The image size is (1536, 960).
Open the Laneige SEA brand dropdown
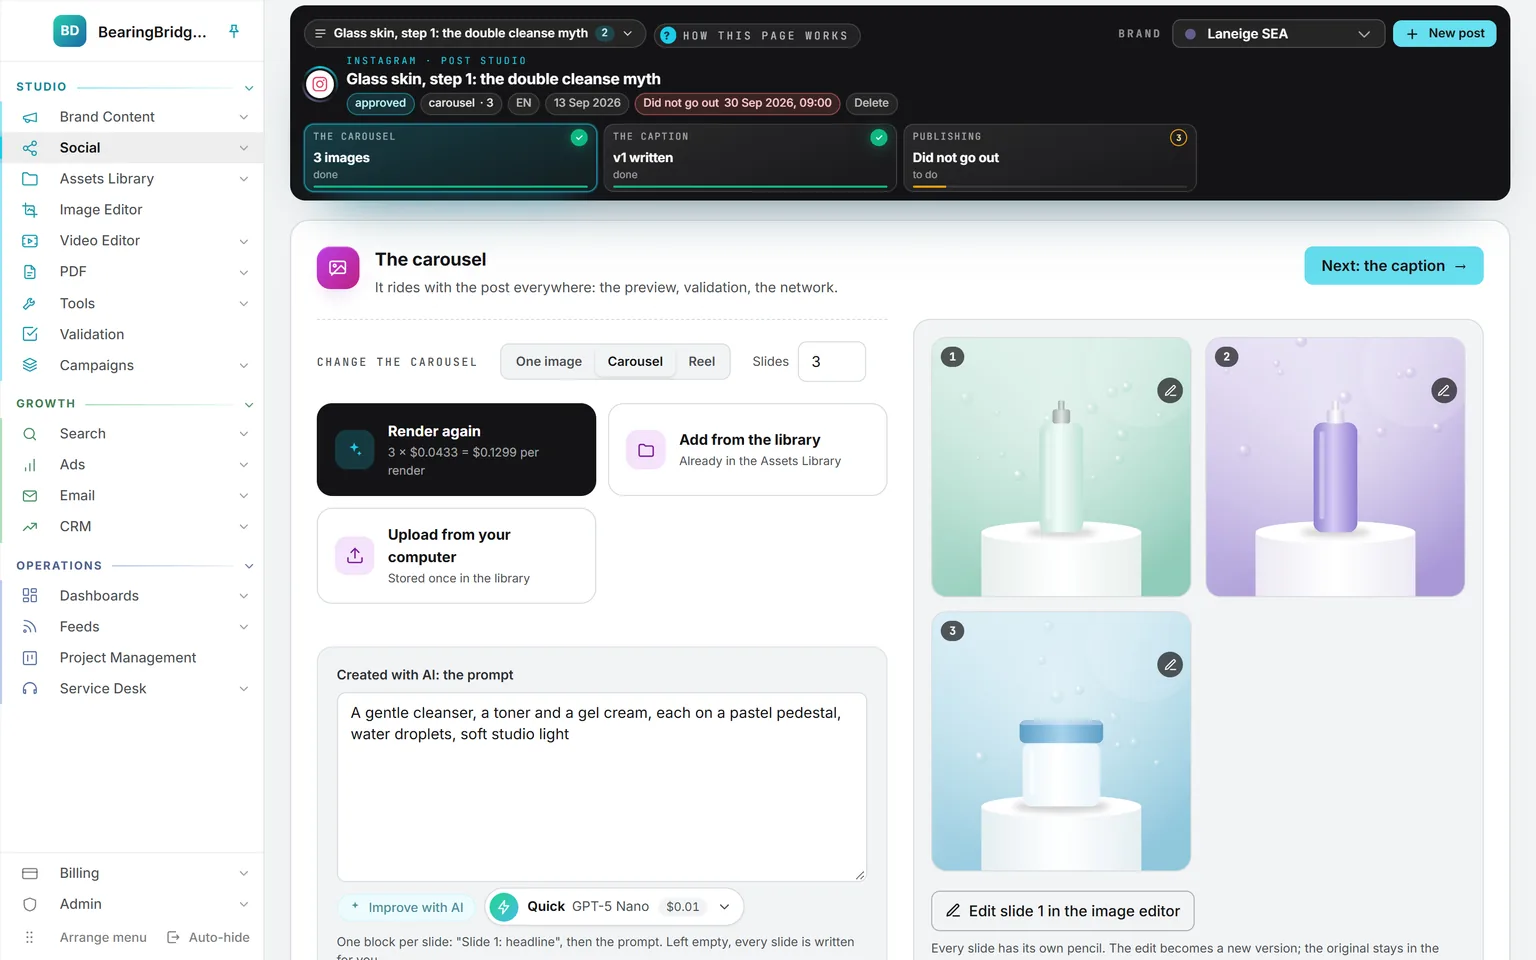1278,34
